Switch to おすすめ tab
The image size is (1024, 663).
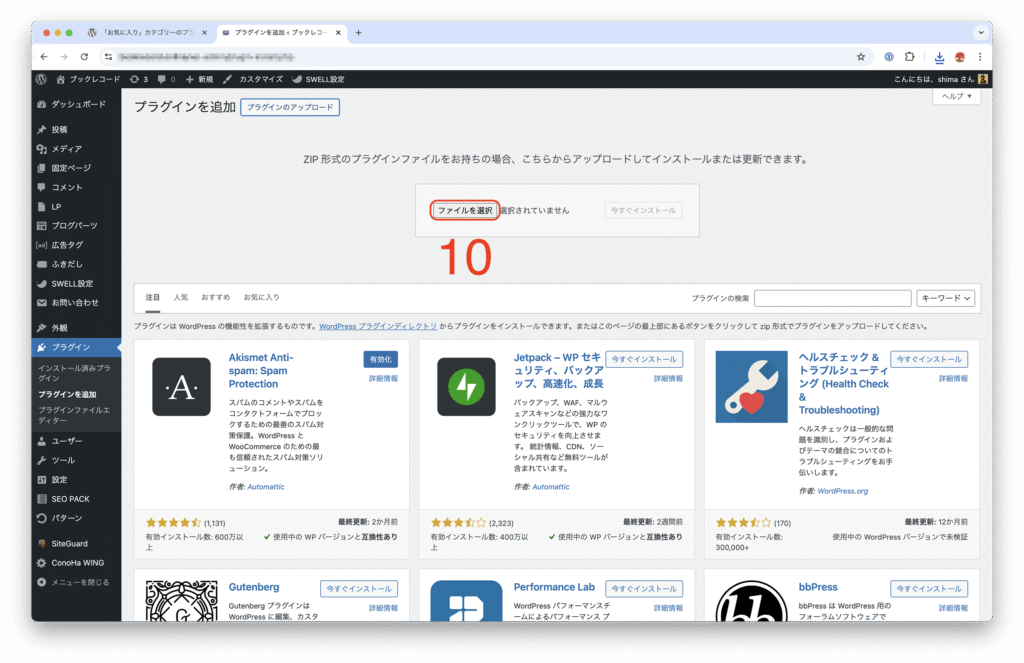(x=216, y=297)
